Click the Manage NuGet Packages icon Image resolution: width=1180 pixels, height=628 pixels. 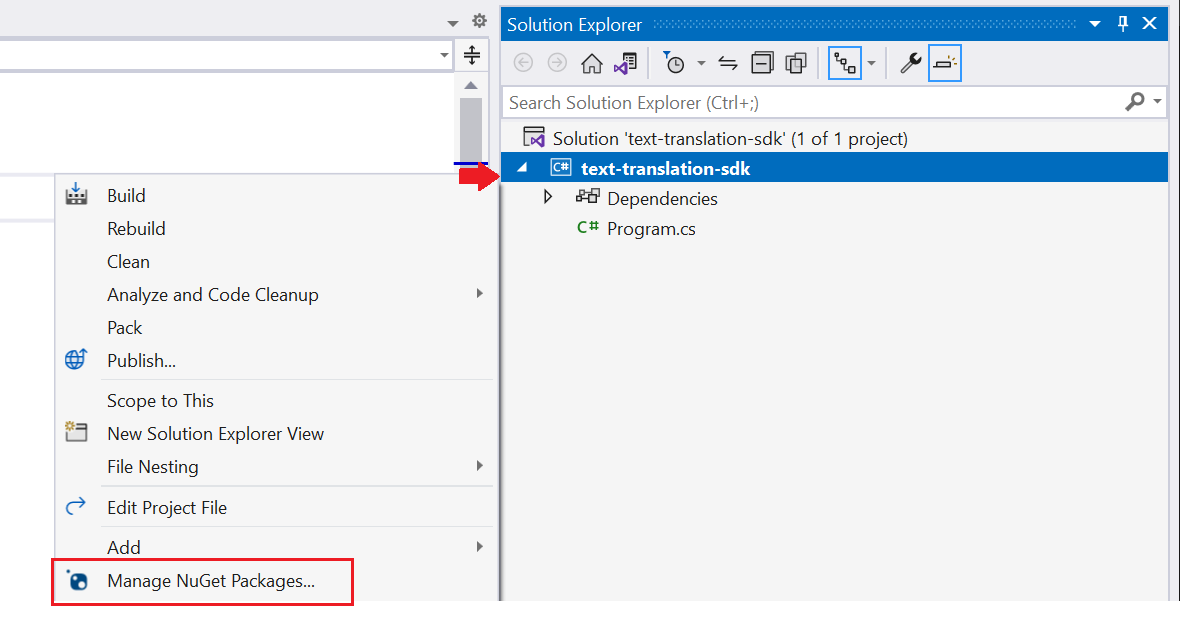tap(76, 581)
